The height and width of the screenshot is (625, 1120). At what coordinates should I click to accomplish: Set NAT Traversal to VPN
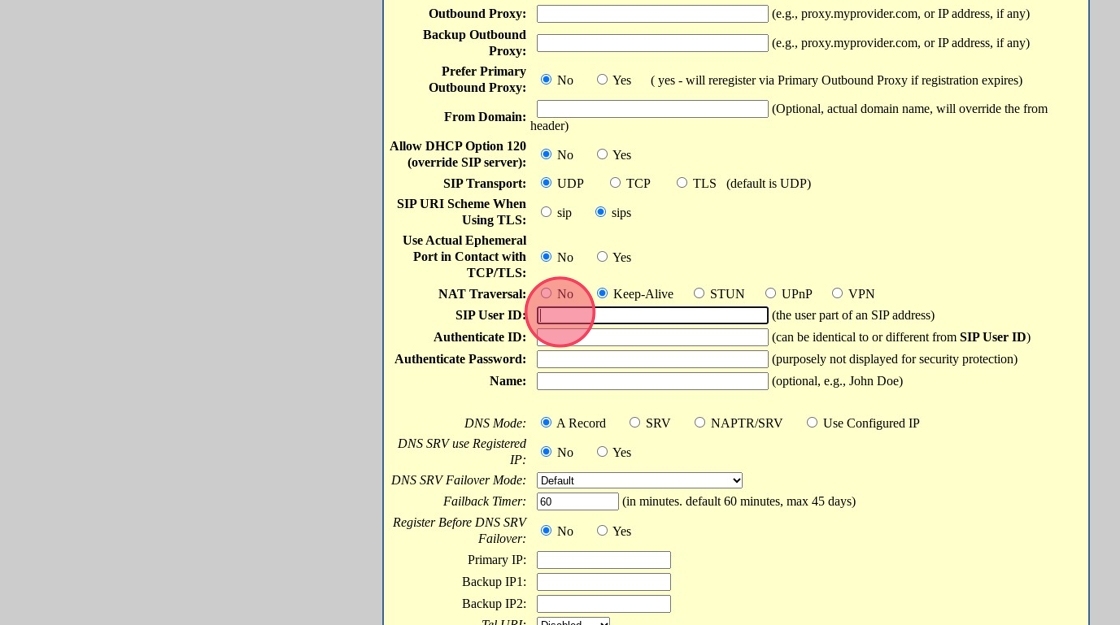coord(837,294)
